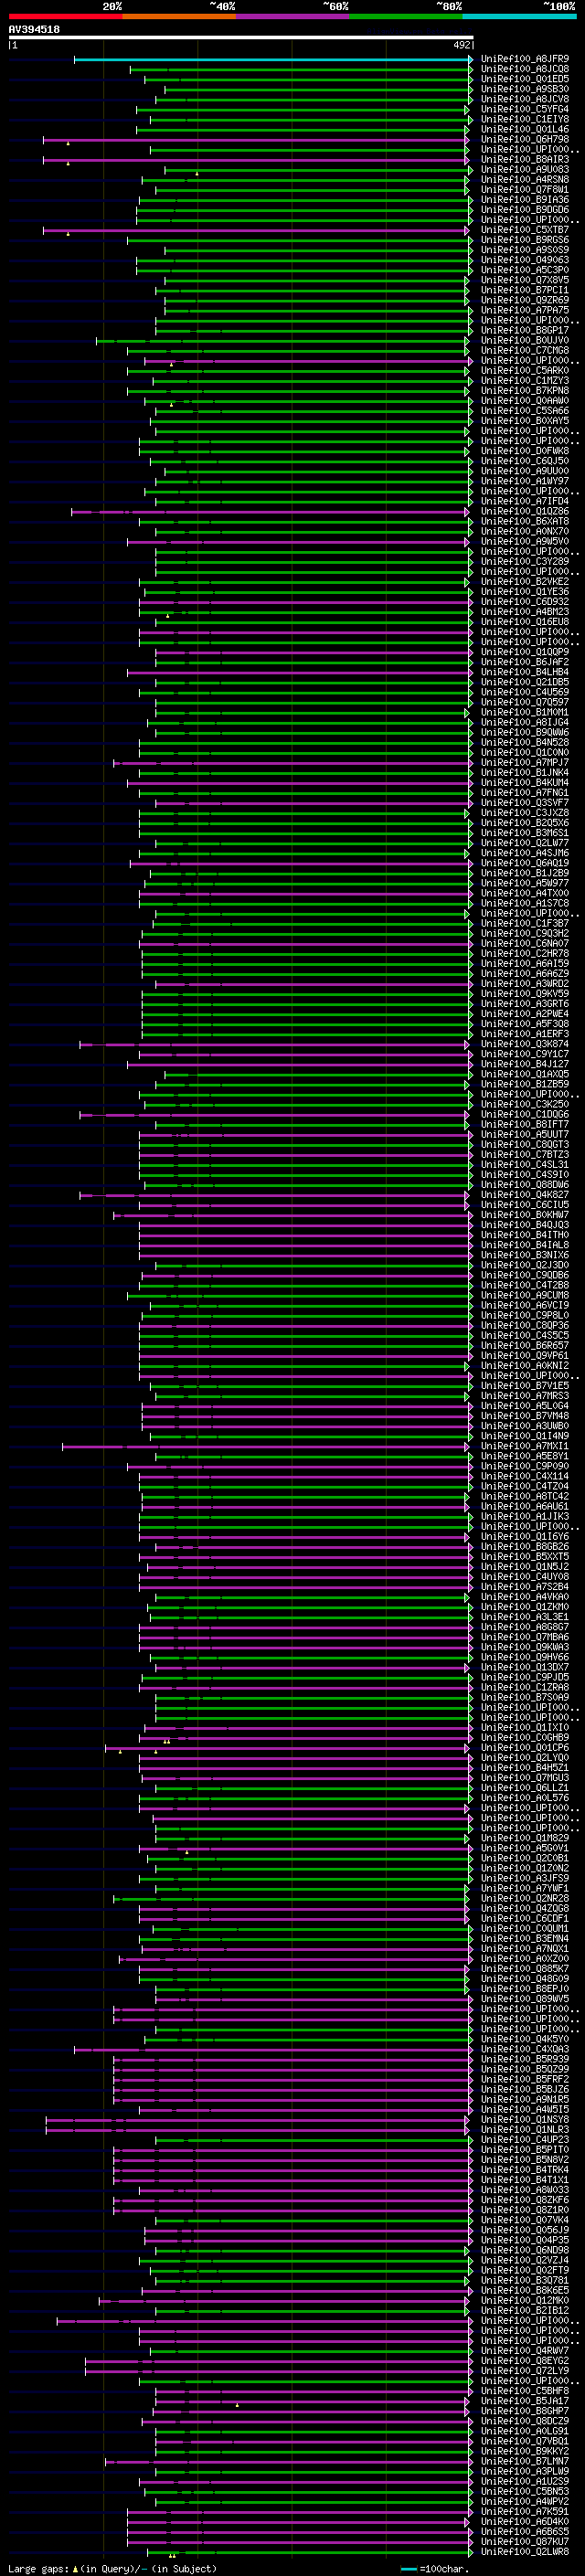Click the orange ~40% legend color segment

point(179,16)
